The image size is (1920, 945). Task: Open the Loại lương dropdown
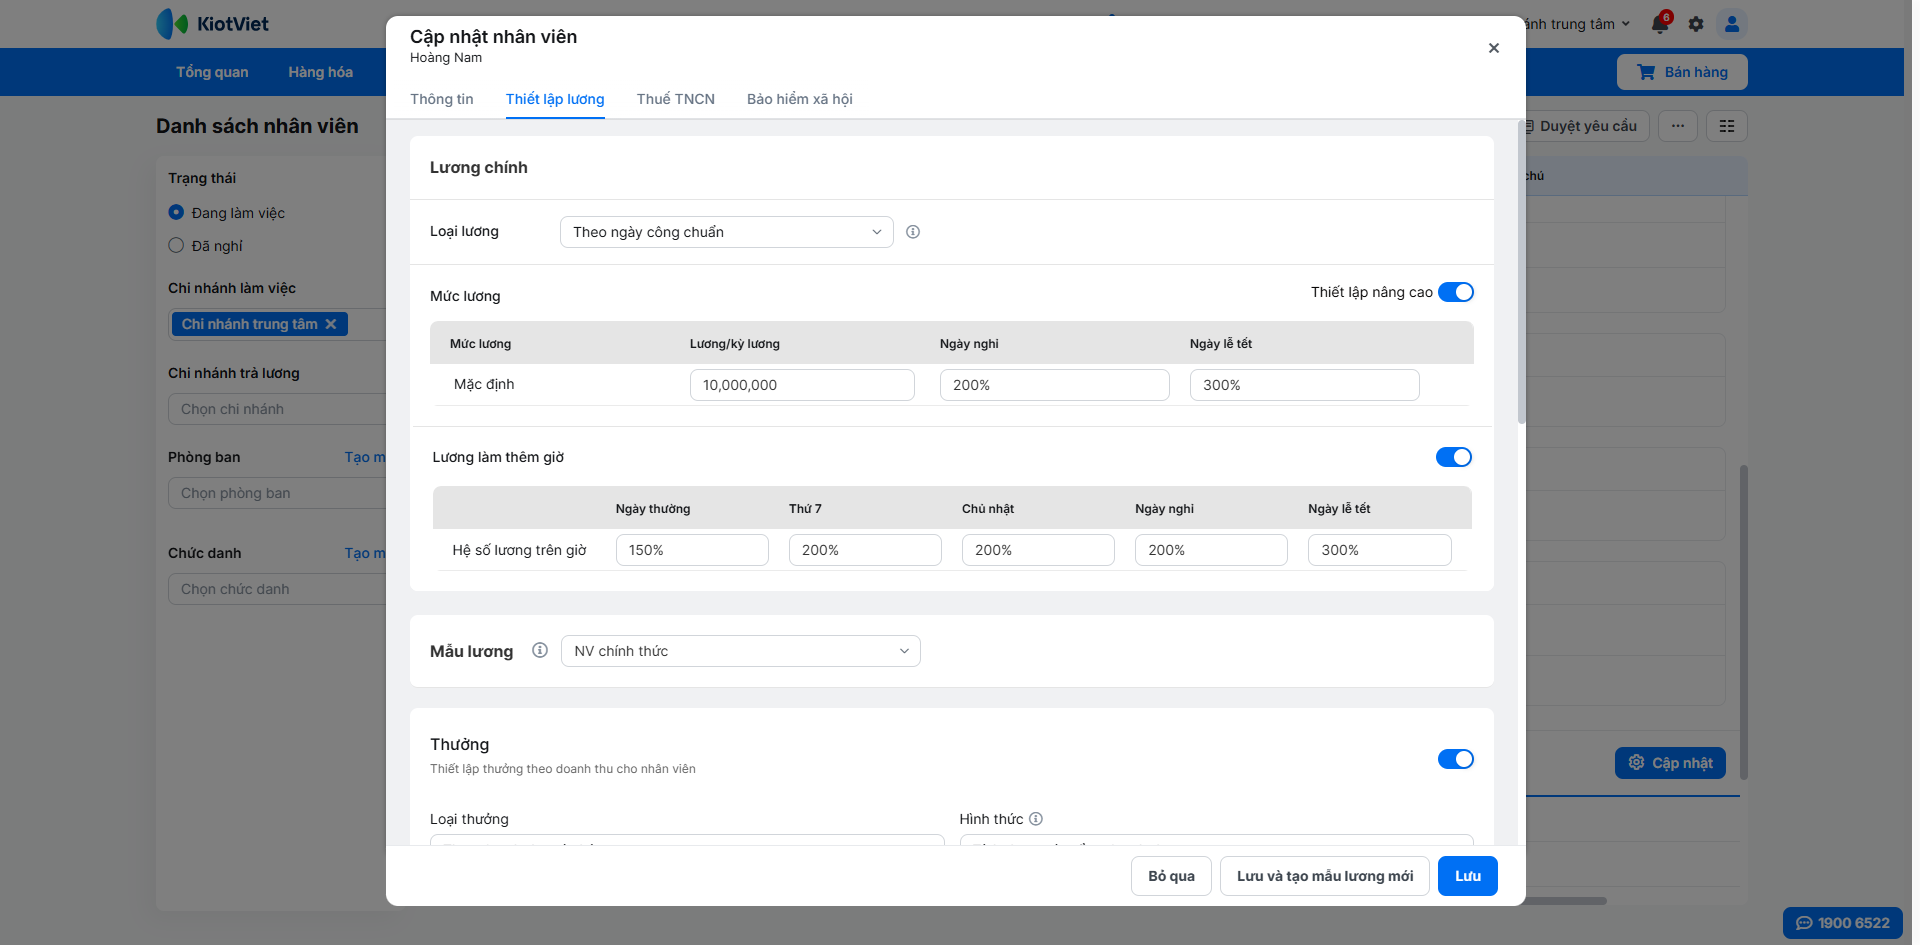727,232
